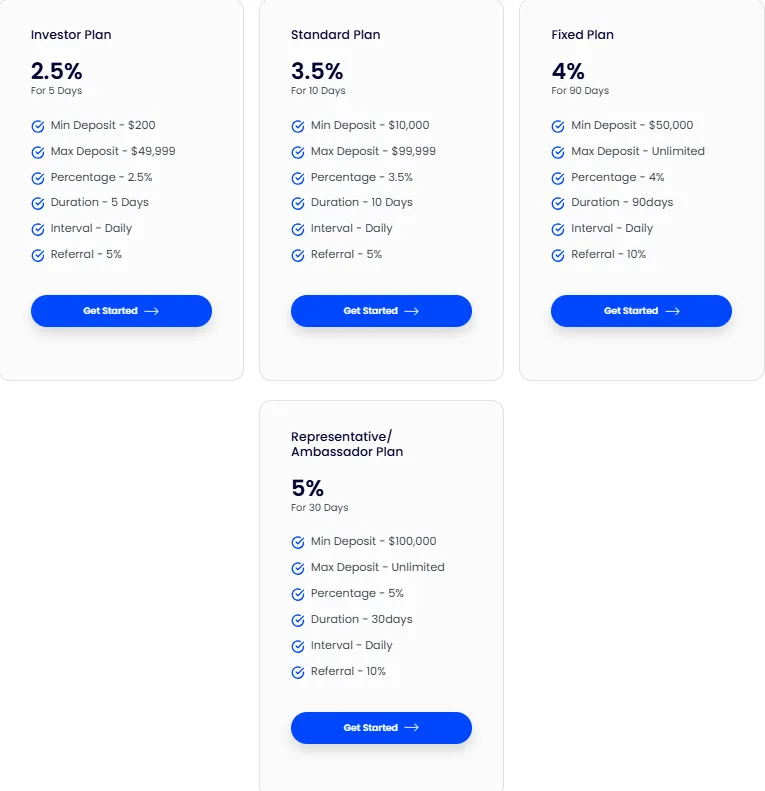Click check icon beside Min Deposit - $200
The image size is (765, 791).
pyautogui.click(x=38, y=127)
